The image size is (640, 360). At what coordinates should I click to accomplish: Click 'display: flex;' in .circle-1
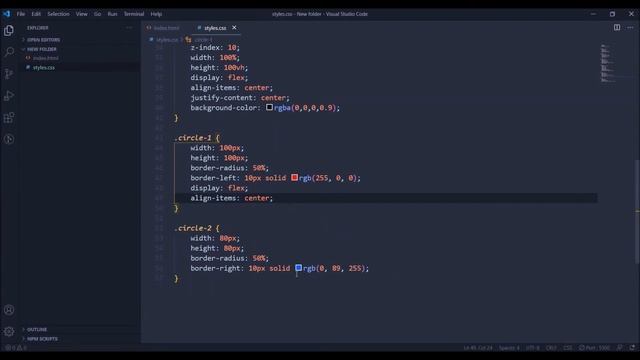(x=219, y=188)
